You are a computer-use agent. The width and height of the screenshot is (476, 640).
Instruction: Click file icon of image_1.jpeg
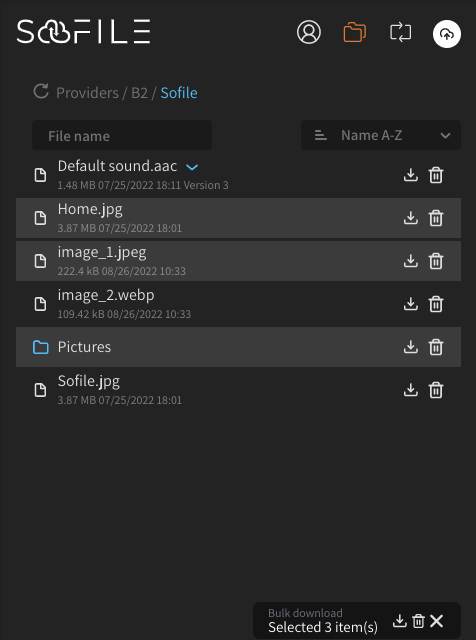[x=40, y=261]
